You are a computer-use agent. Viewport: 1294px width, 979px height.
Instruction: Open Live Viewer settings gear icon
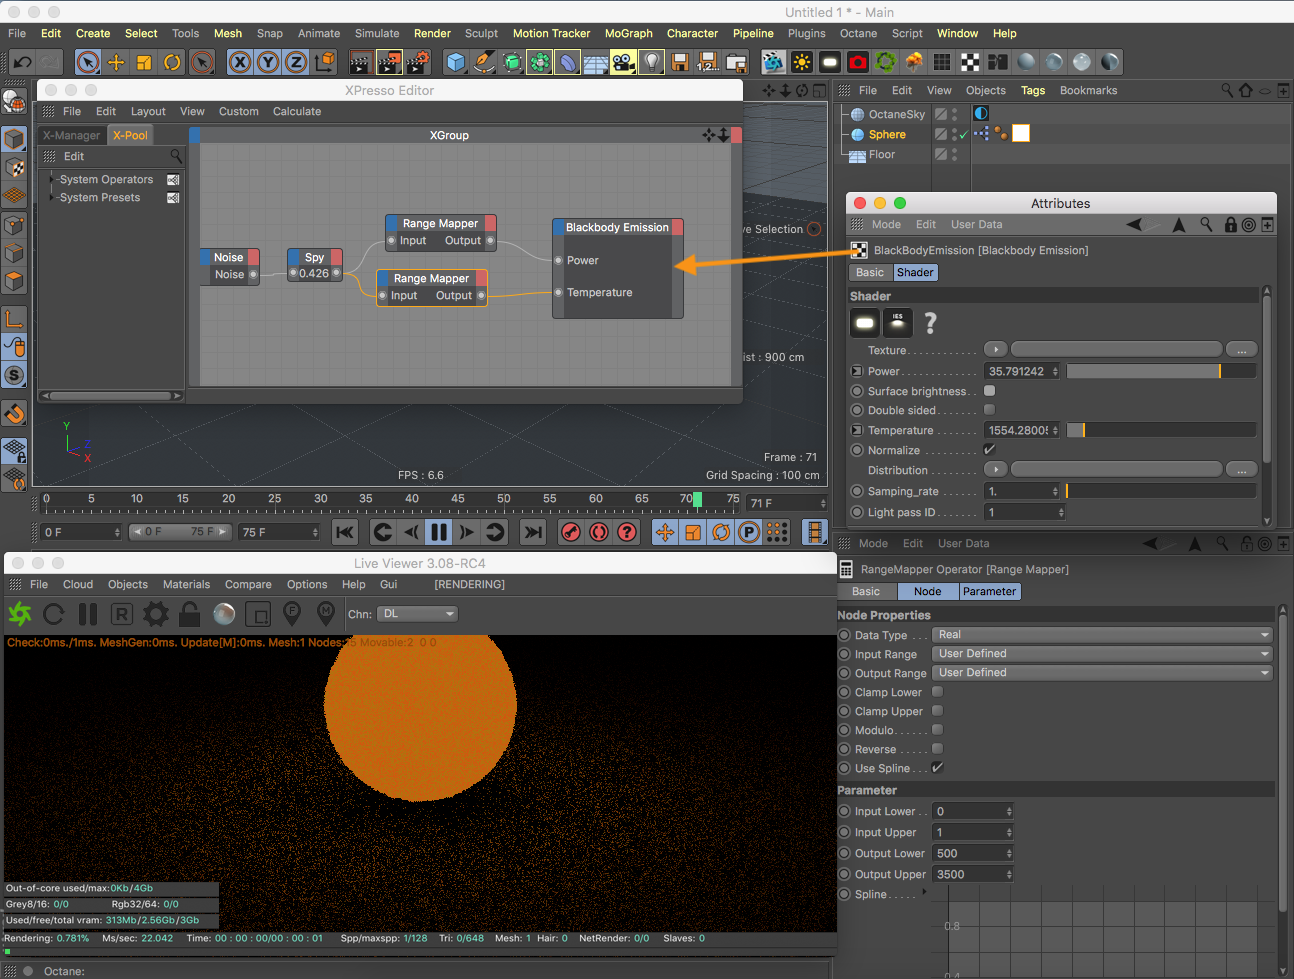[x=155, y=614]
